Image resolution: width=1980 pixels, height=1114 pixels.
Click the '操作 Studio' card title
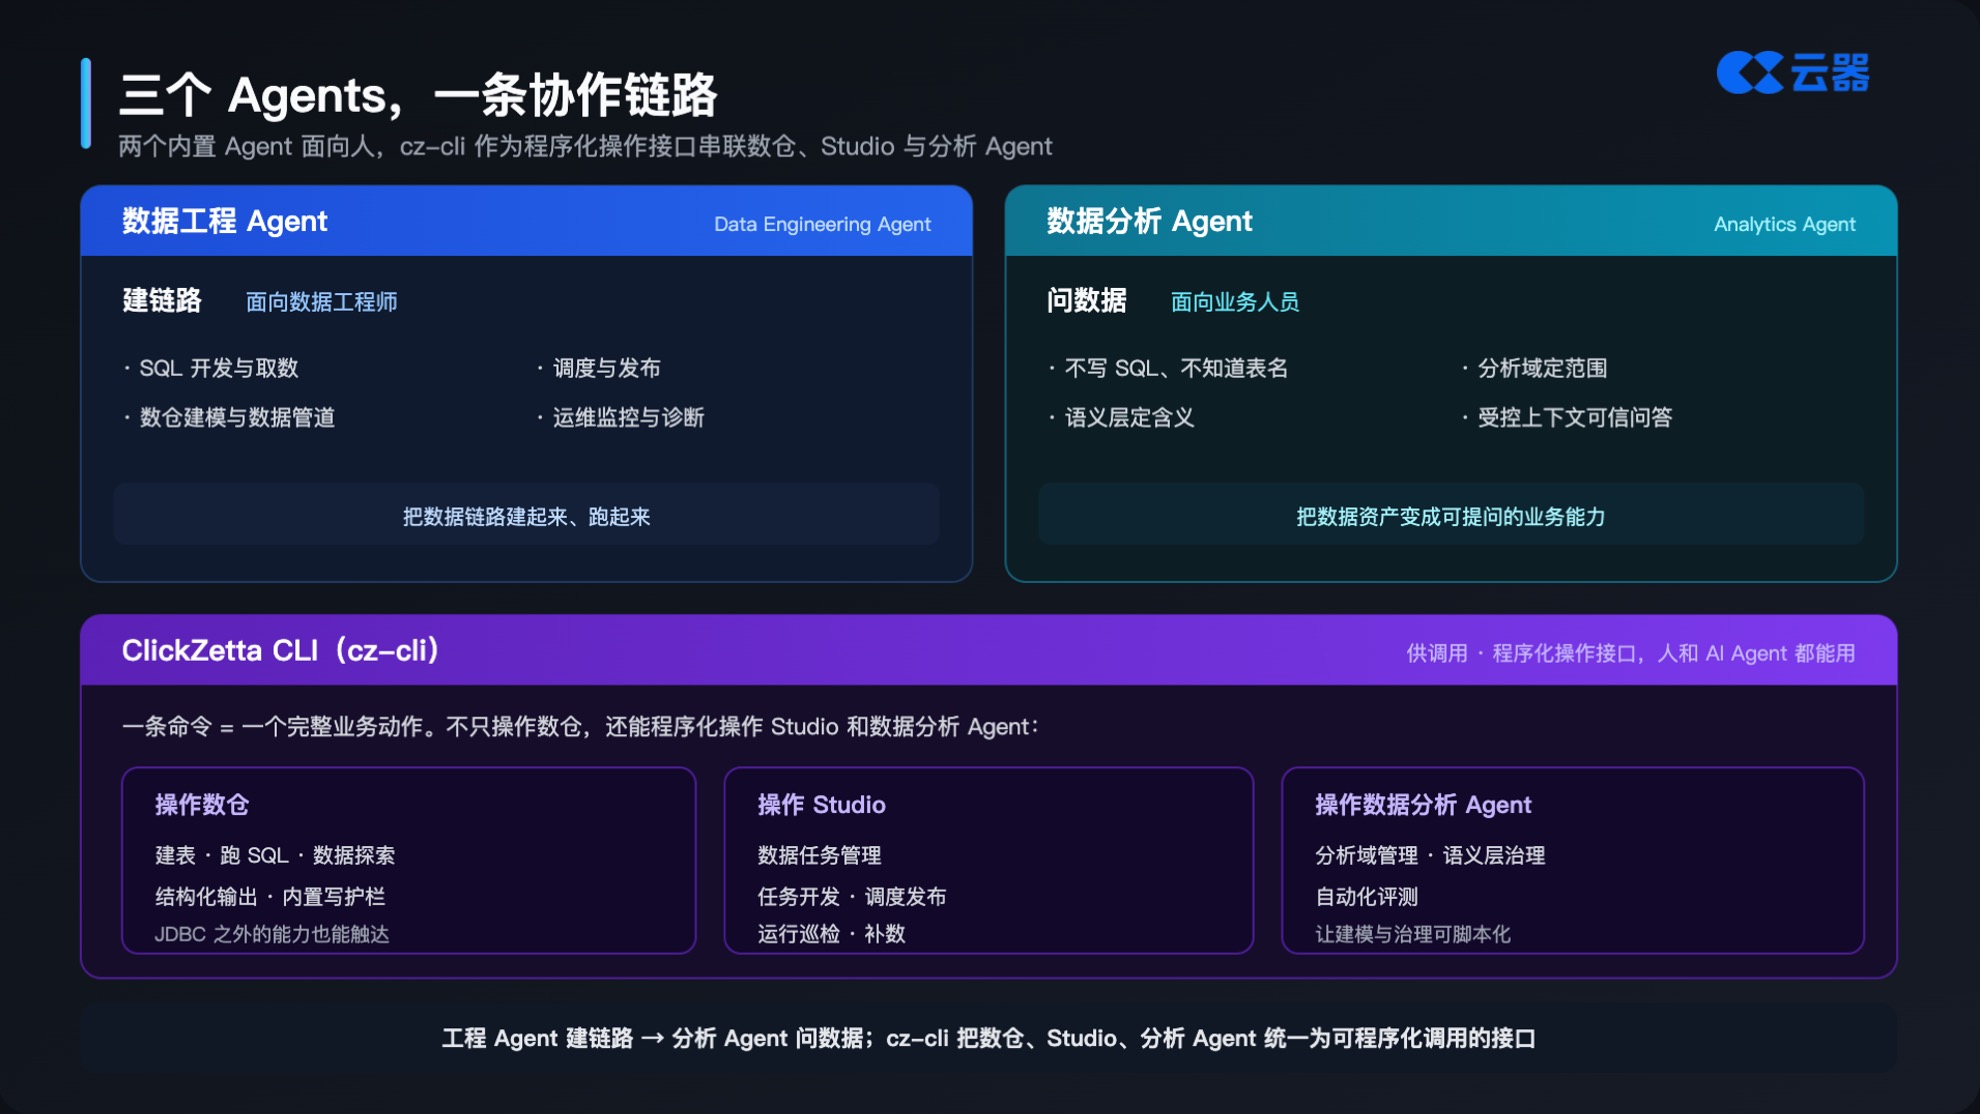(821, 804)
